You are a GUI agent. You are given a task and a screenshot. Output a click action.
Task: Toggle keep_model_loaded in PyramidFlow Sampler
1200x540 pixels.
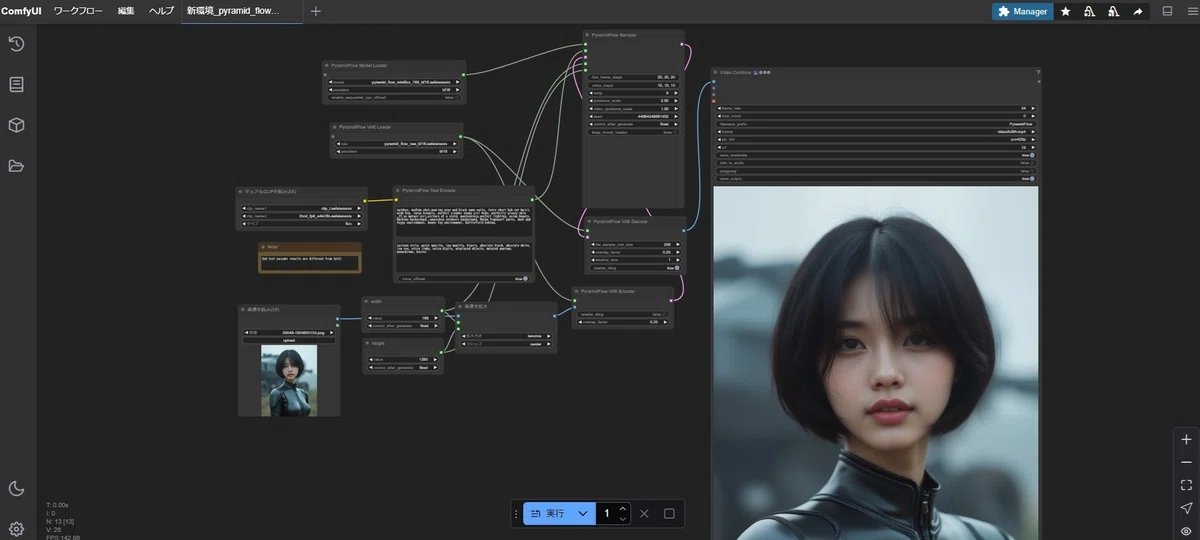634,131
